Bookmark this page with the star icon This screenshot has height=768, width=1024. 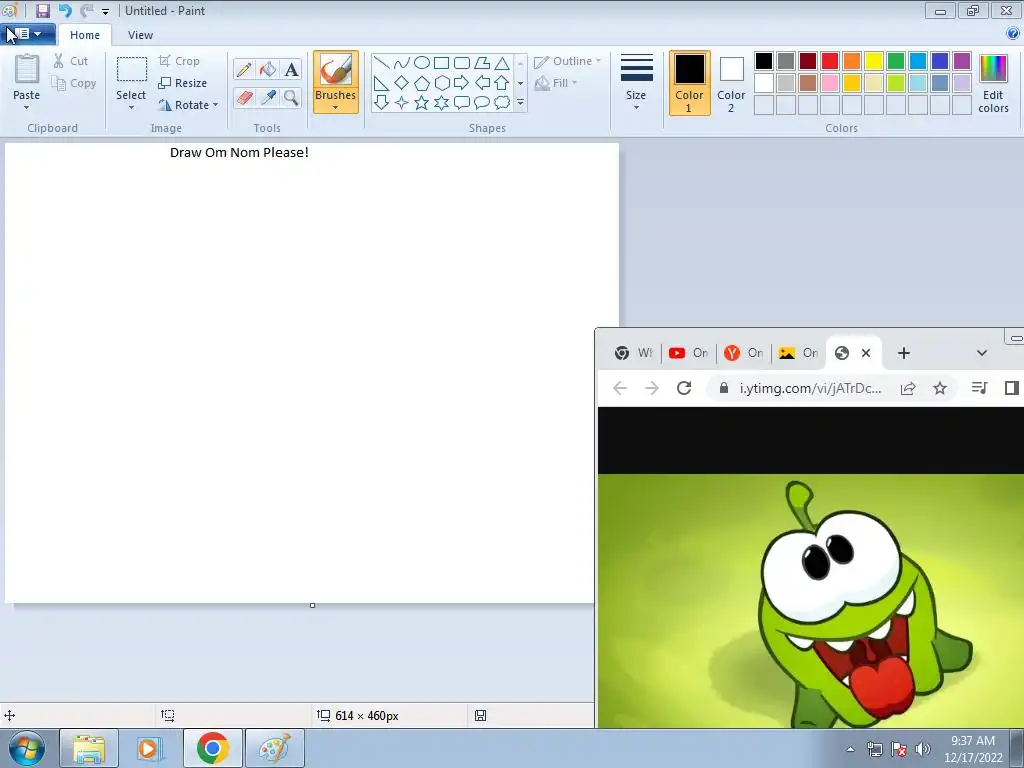[940, 388]
